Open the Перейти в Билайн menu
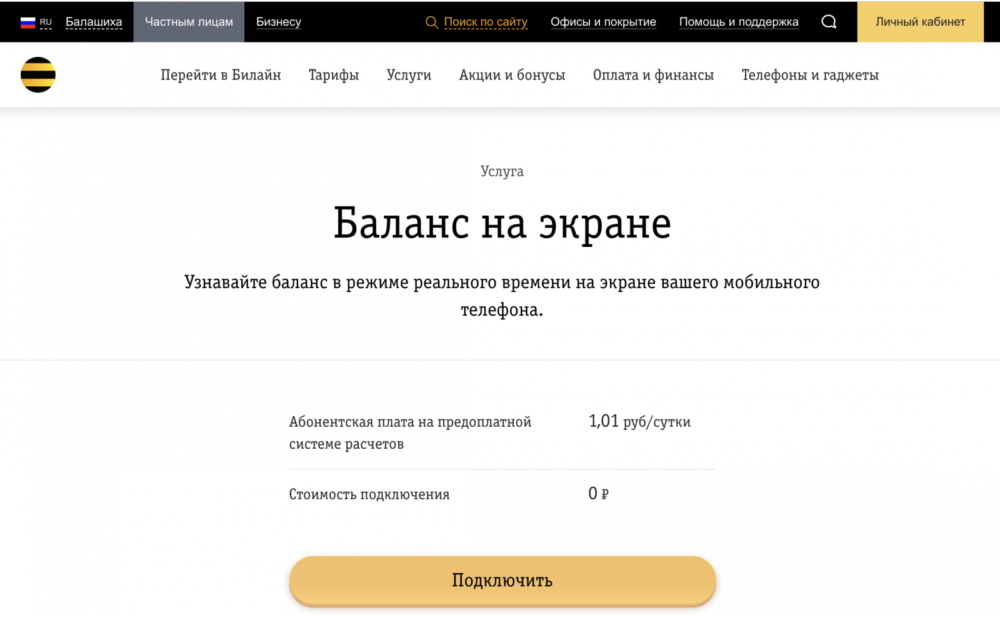 point(221,75)
